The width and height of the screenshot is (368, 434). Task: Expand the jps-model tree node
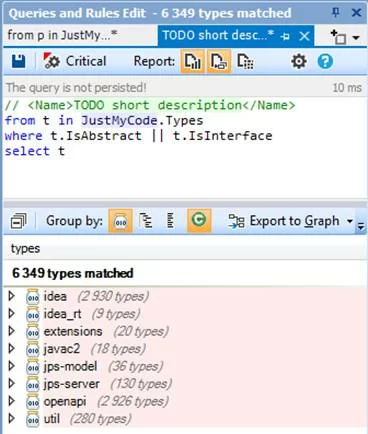[x=11, y=366]
